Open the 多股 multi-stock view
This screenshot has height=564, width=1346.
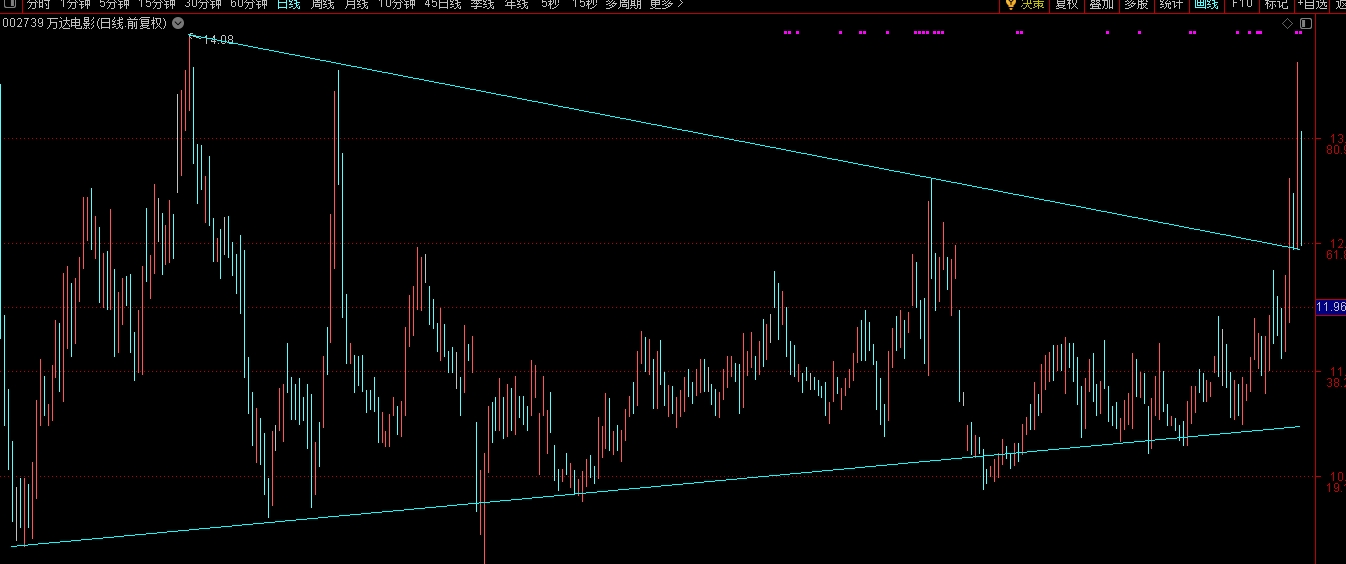(1136, 4)
